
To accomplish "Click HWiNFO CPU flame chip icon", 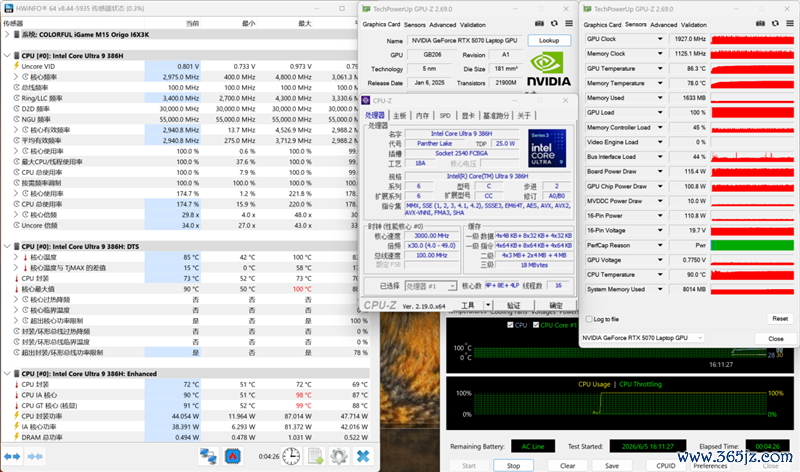I will (x=233, y=456).
